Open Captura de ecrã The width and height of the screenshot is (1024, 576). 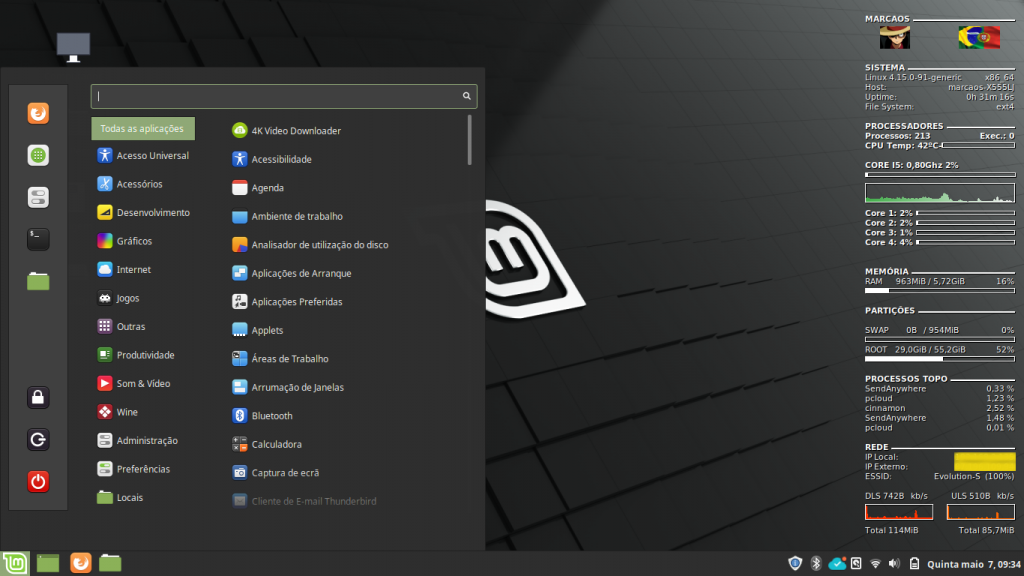coord(276,473)
